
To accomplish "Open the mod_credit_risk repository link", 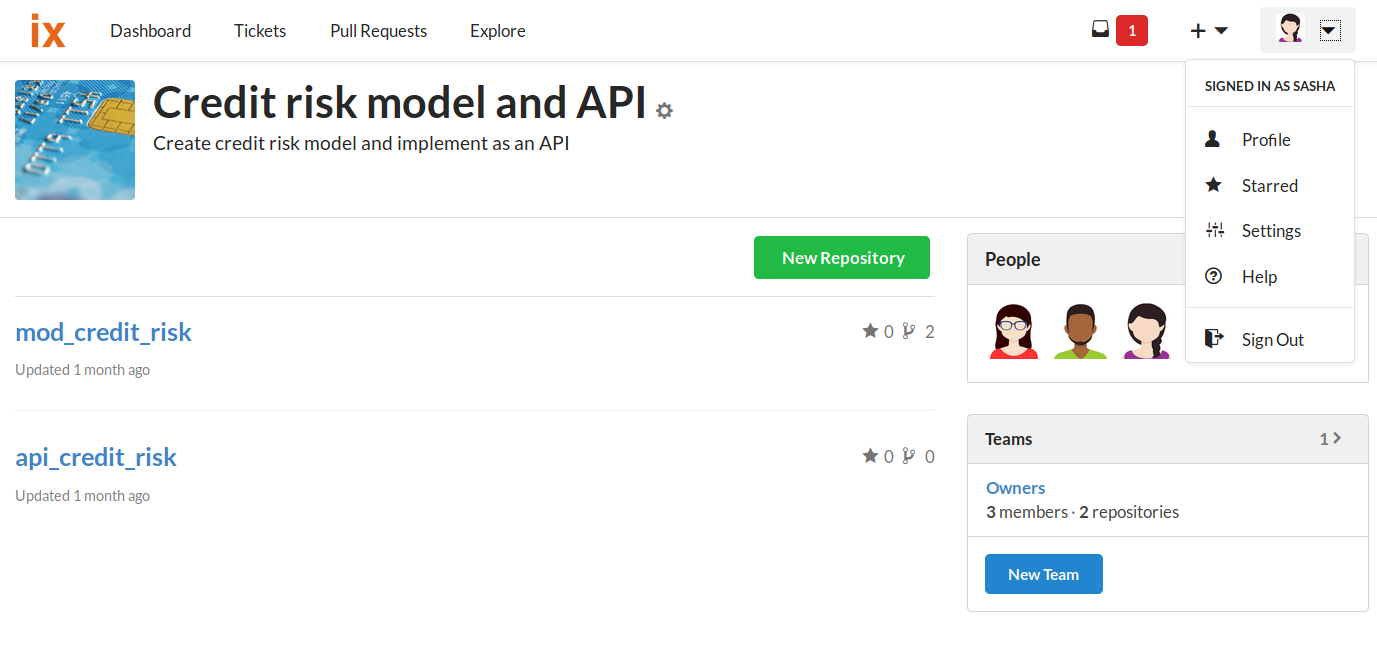I will 103,332.
